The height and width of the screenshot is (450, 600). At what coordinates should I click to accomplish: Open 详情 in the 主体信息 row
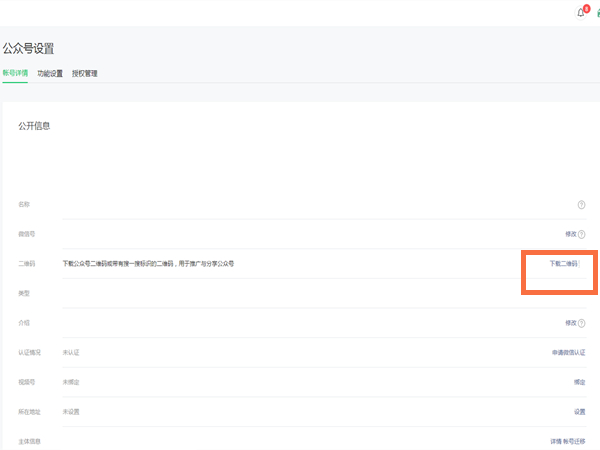coord(556,441)
